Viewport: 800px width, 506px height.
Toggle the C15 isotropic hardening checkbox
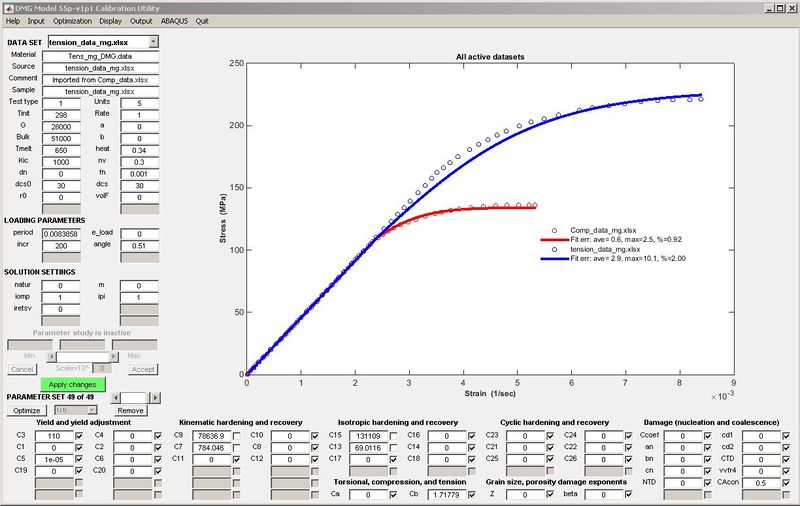click(x=393, y=436)
